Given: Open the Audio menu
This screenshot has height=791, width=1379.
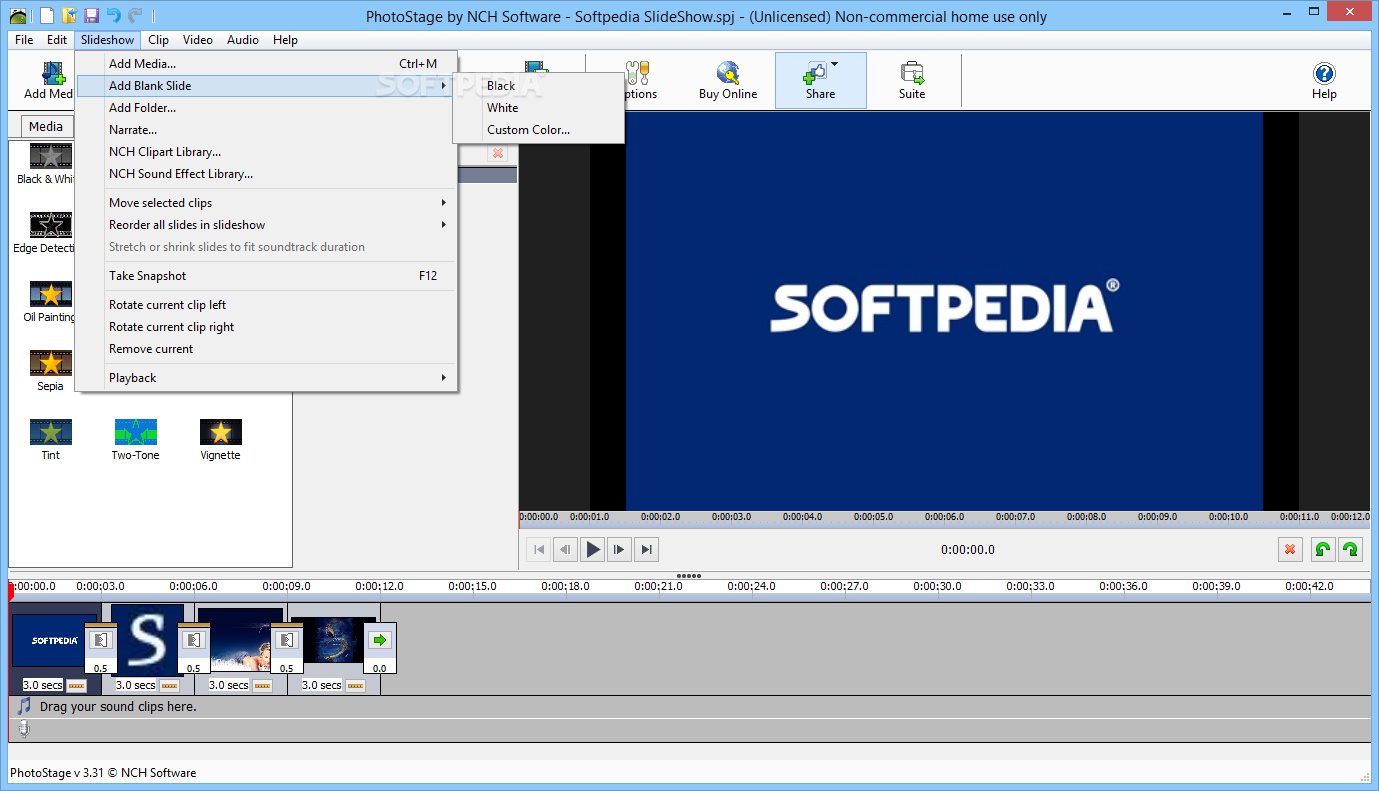Looking at the screenshot, I should click(x=242, y=40).
